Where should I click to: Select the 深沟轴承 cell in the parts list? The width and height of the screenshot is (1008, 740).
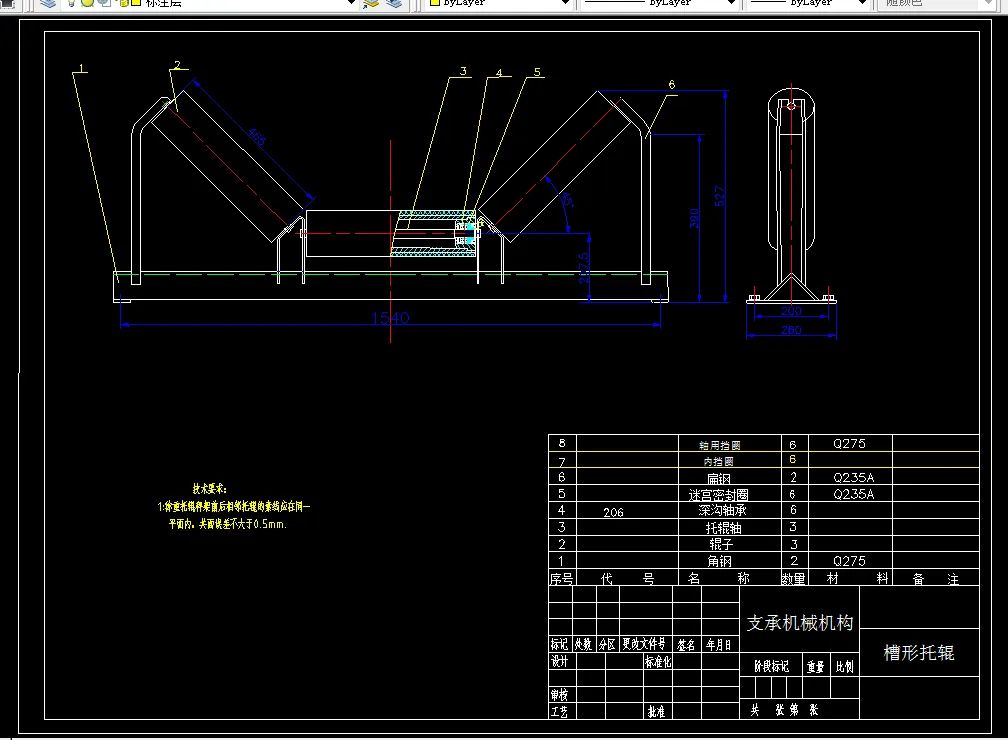pos(723,510)
